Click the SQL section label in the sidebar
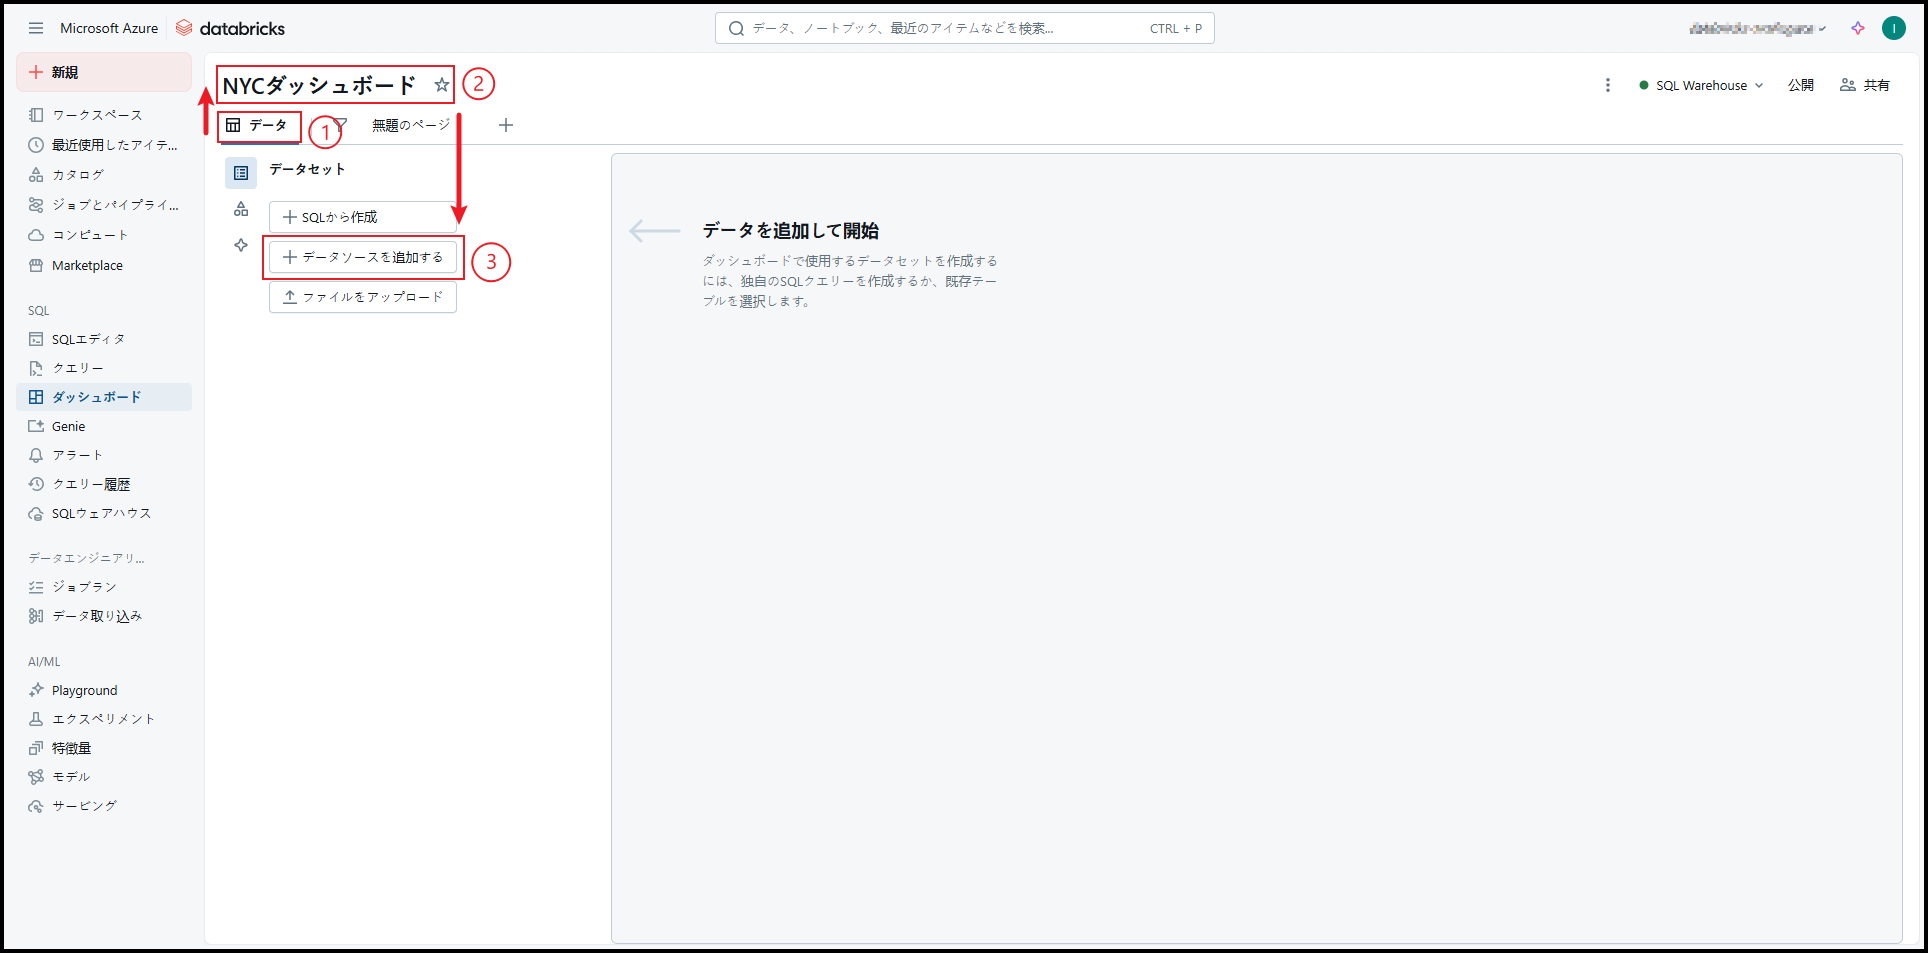Image resolution: width=1928 pixels, height=953 pixels. click(39, 311)
